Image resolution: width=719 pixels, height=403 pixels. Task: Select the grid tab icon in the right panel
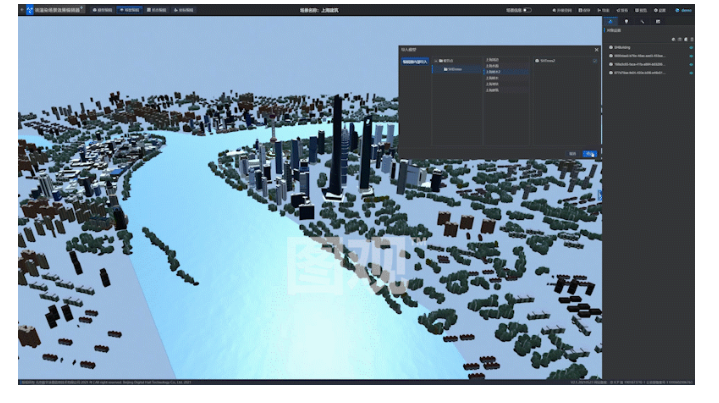658,22
